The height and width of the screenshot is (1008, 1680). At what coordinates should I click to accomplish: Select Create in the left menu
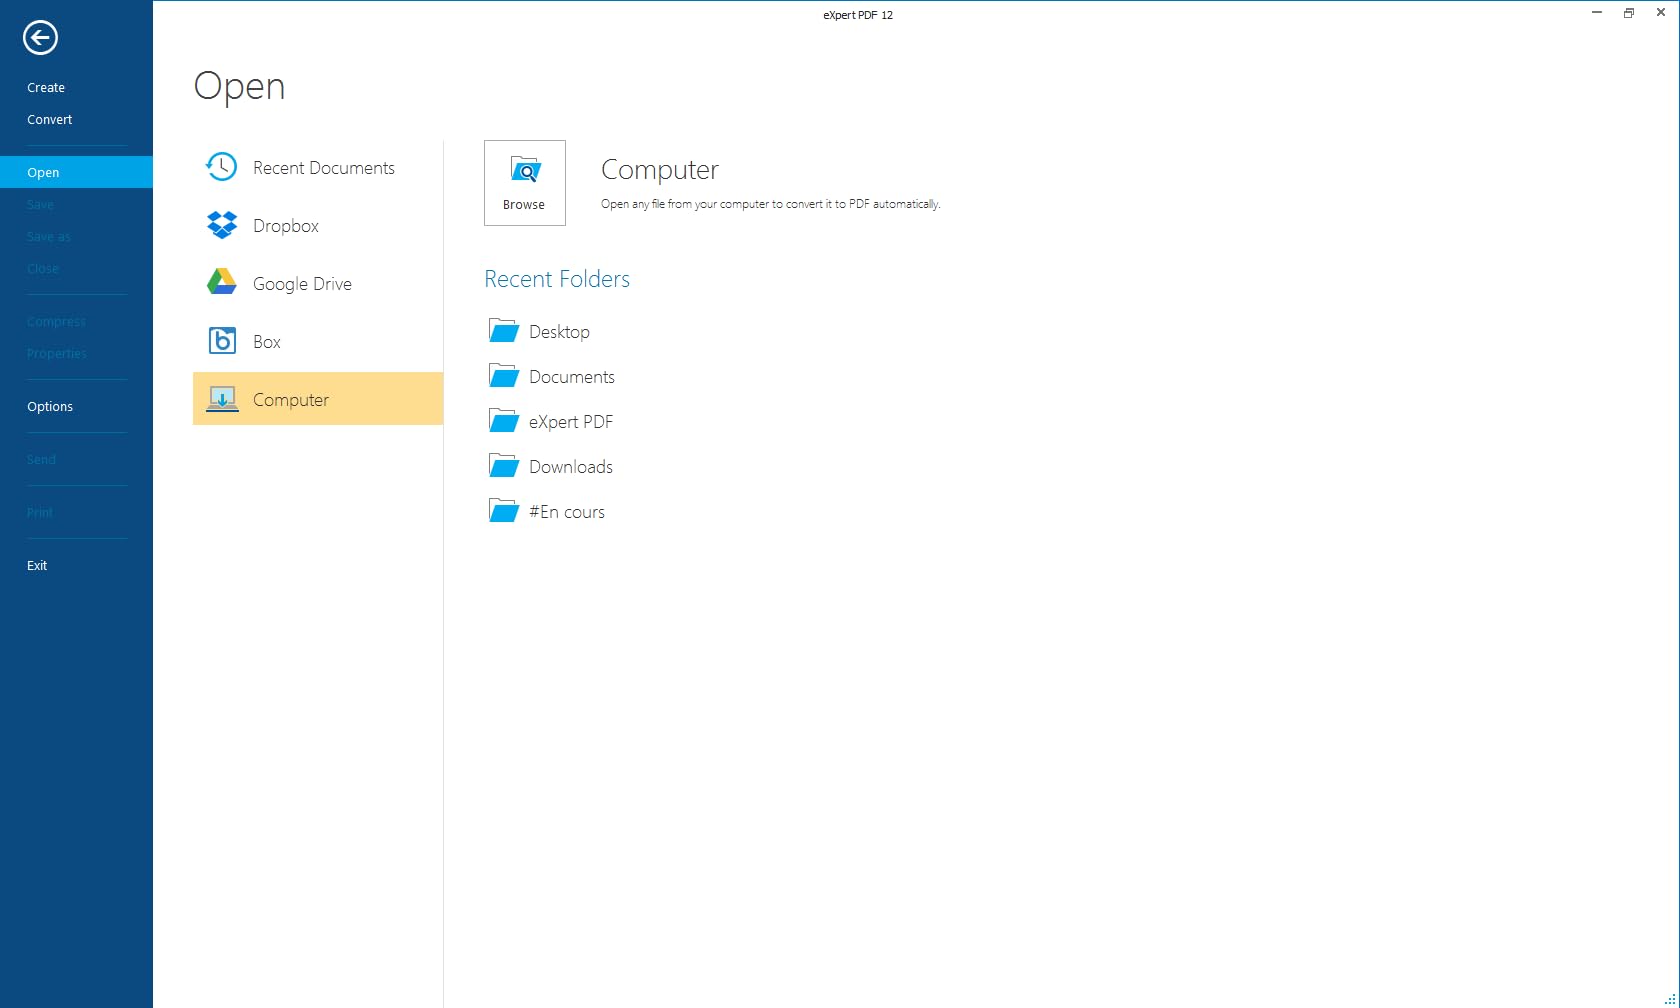coord(46,88)
